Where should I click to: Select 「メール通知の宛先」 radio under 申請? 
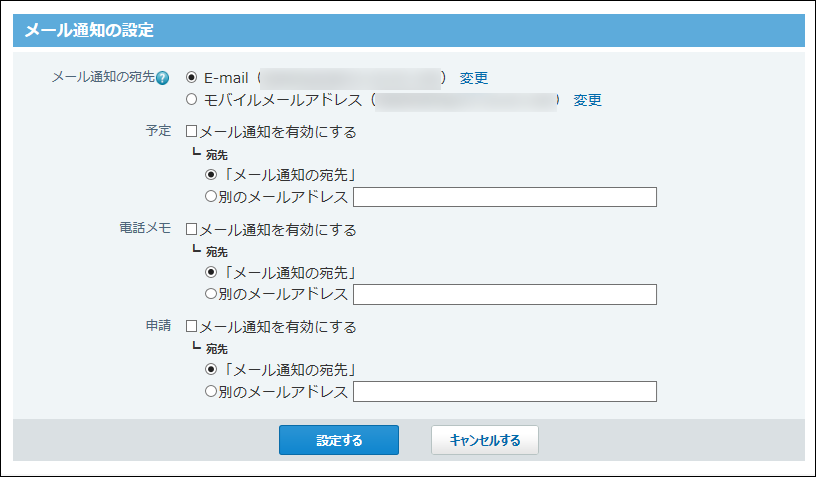click(211, 369)
